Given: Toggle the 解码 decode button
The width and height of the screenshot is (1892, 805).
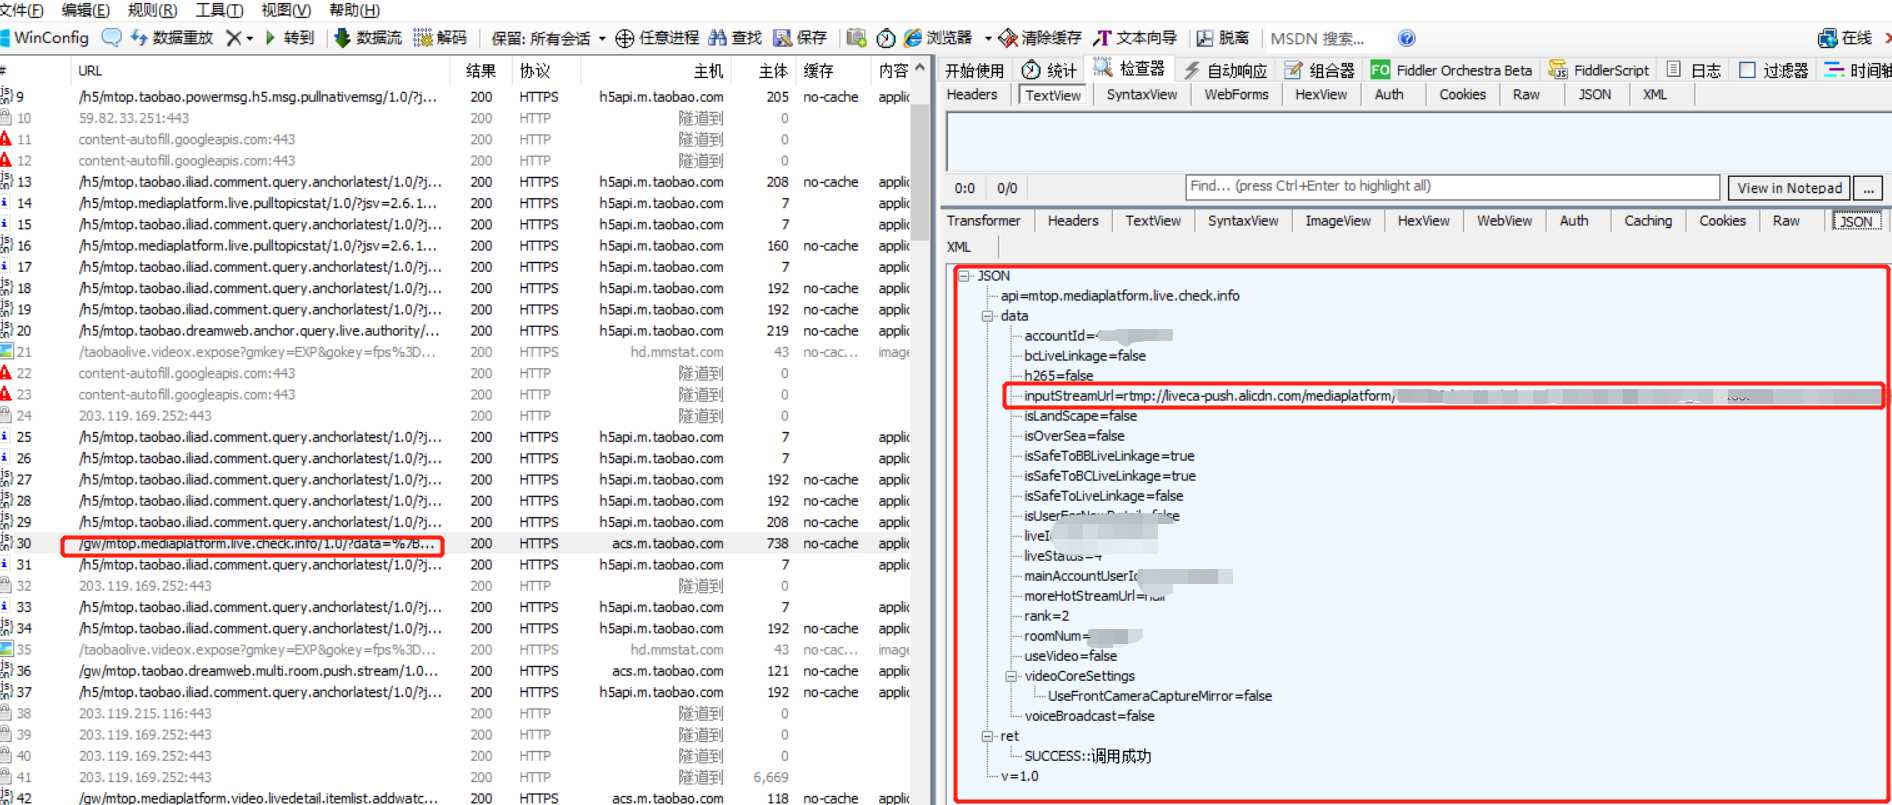Looking at the screenshot, I should coord(440,38).
